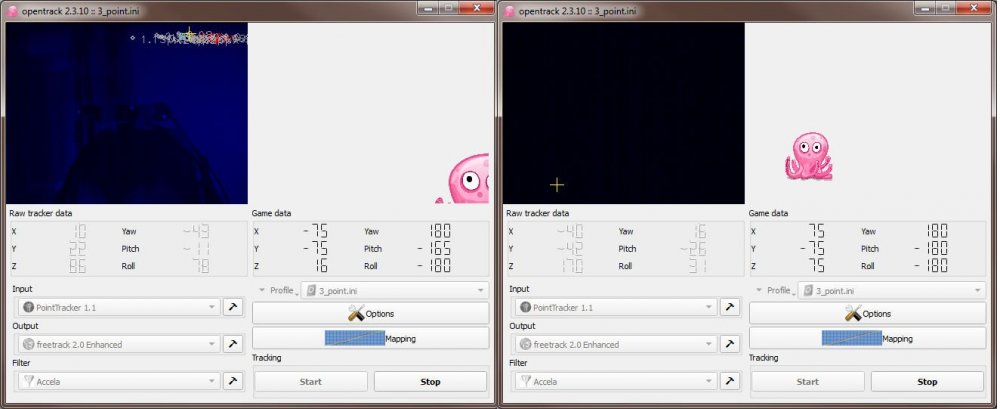Open Mapping curves in the right window
The height and width of the screenshot is (409, 1000).
click(x=867, y=338)
